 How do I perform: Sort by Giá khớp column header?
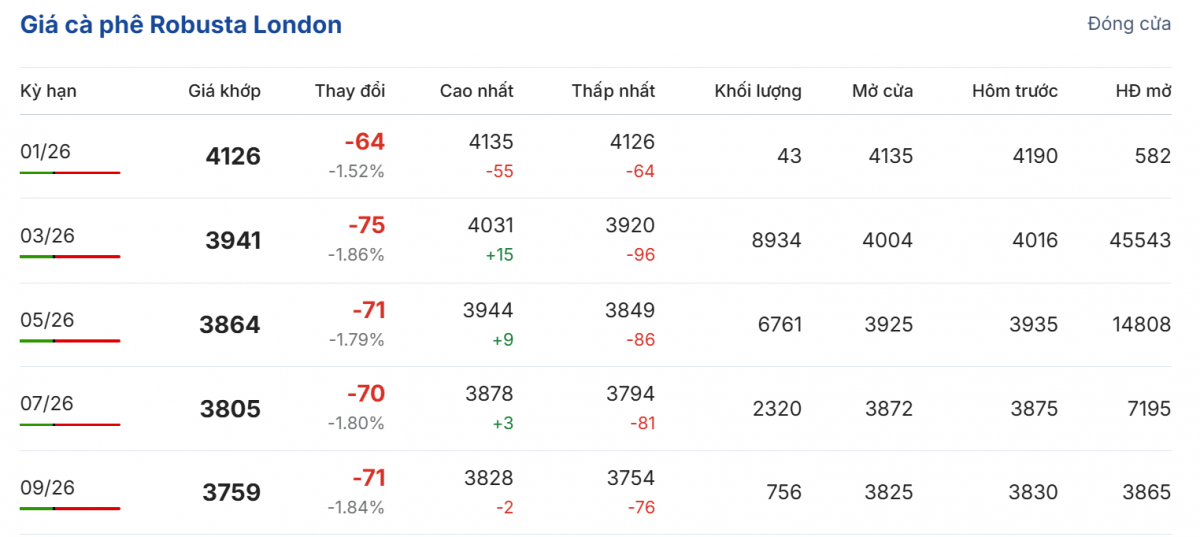[x=224, y=91]
